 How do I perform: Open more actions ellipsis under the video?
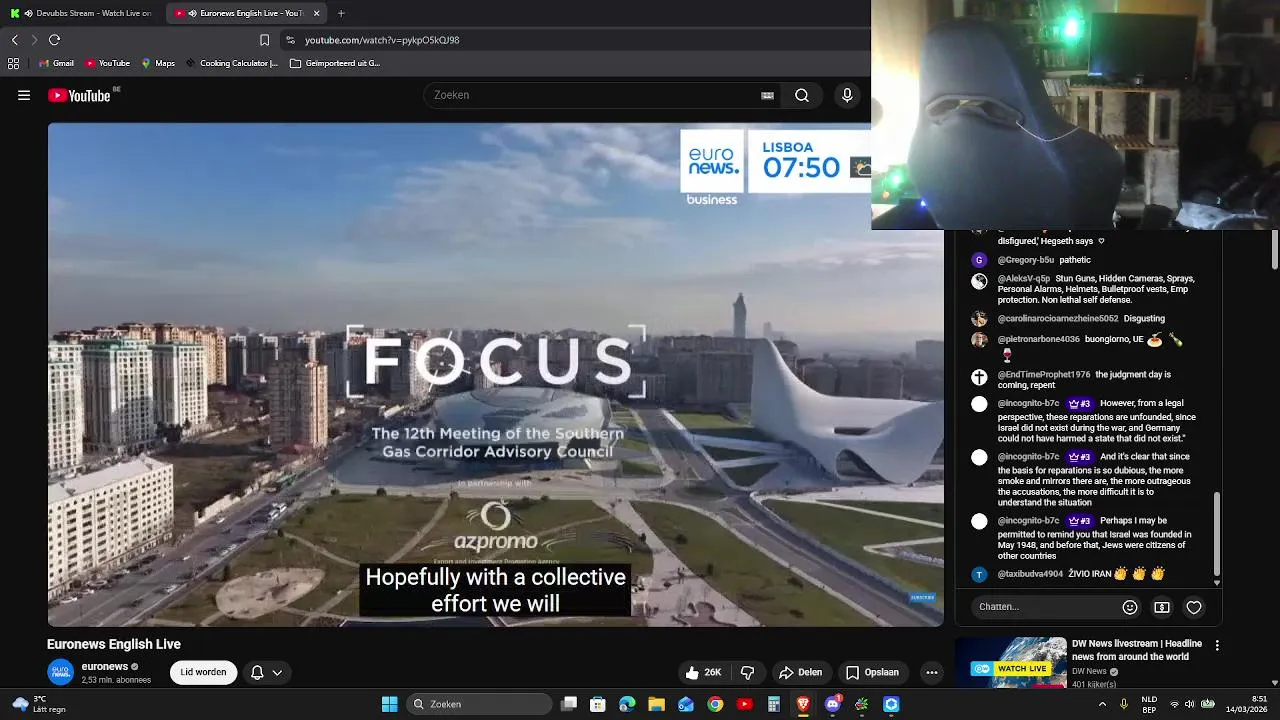(x=932, y=672)
